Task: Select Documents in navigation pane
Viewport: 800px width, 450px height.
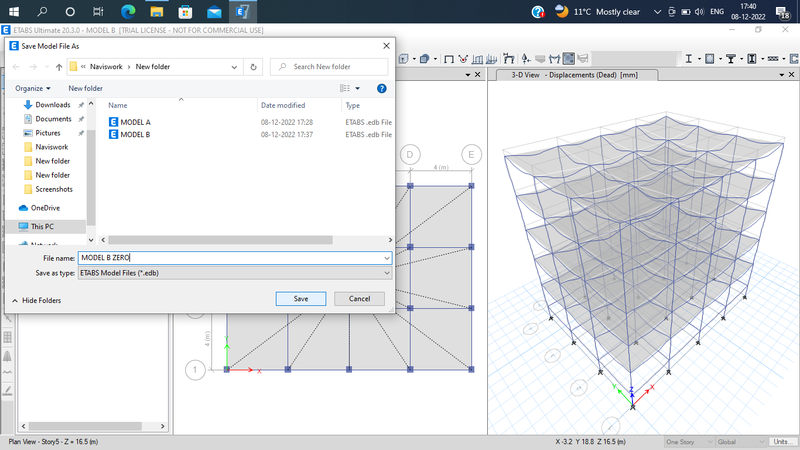Action: [54, 119]
